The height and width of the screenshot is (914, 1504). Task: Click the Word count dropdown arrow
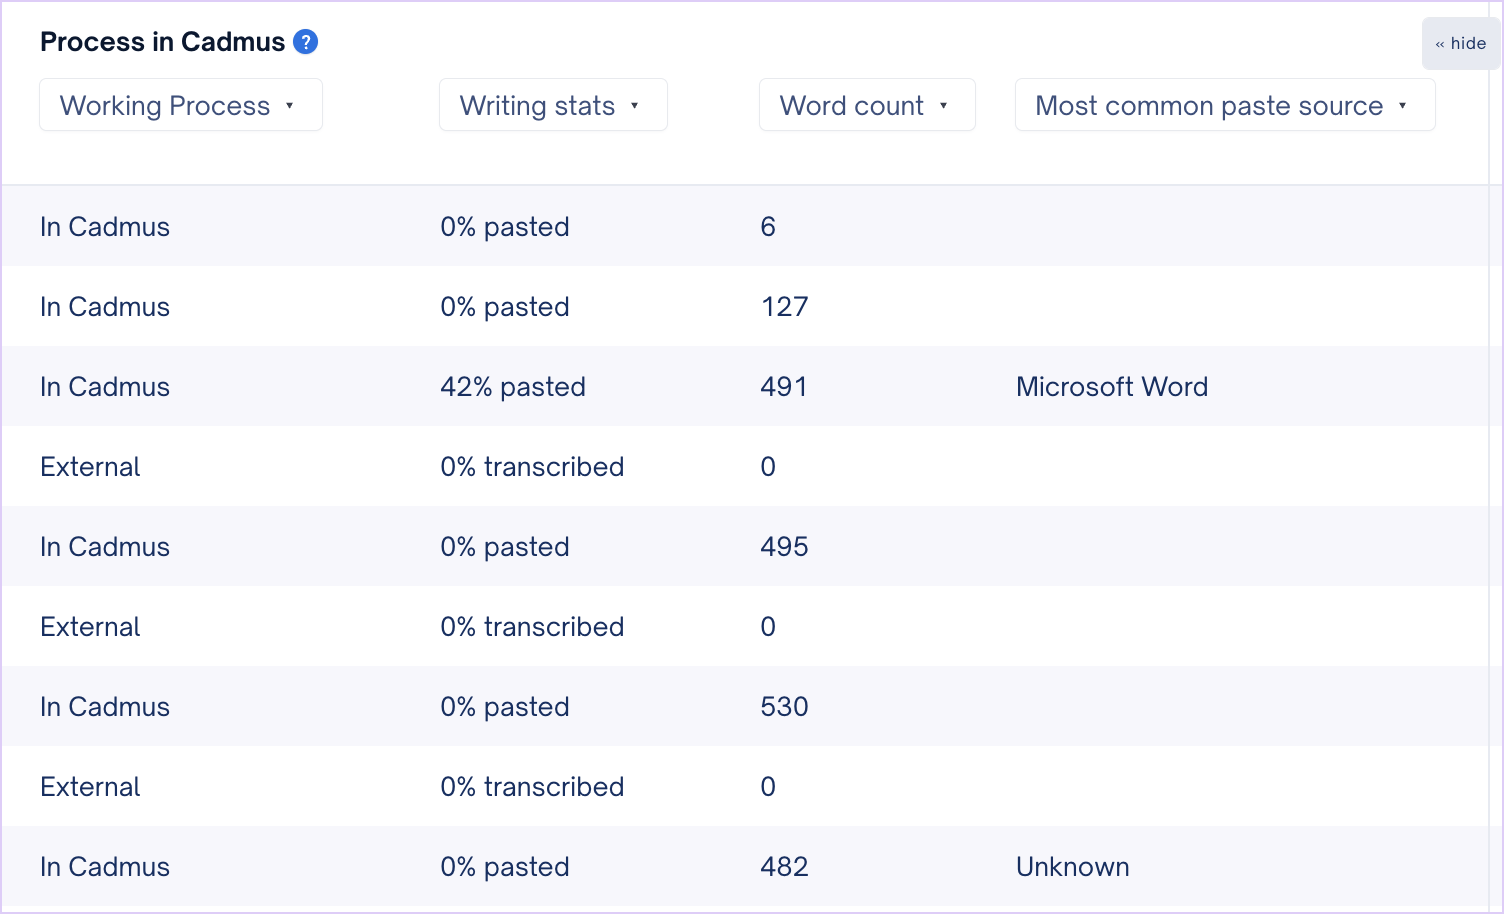coord(943,106)
